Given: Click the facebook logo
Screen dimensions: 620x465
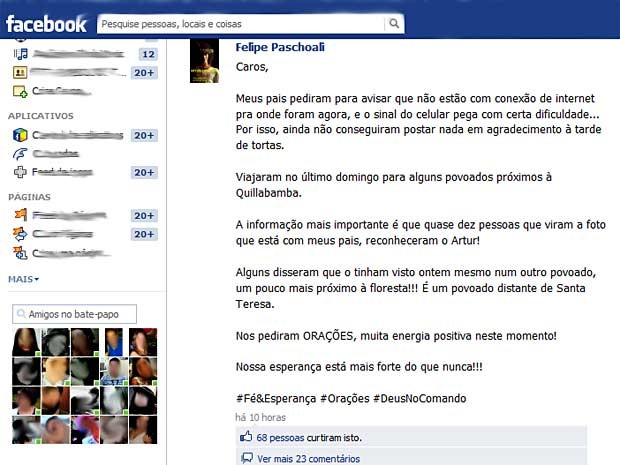Looking at the screenshot, I should 46,24.
